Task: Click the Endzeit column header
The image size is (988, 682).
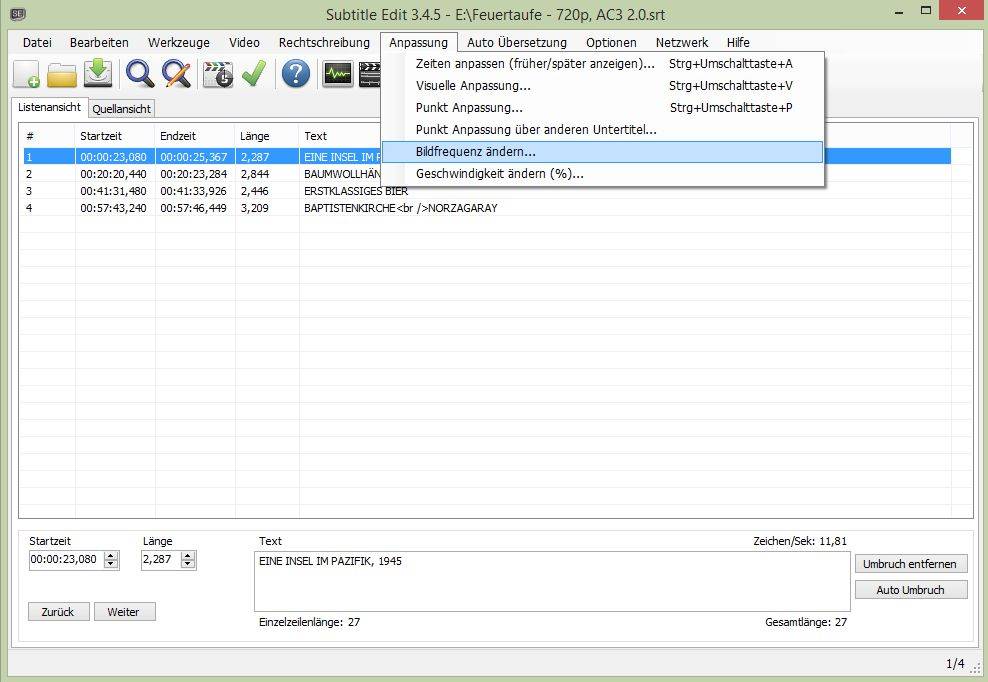Action: (195, 136)
